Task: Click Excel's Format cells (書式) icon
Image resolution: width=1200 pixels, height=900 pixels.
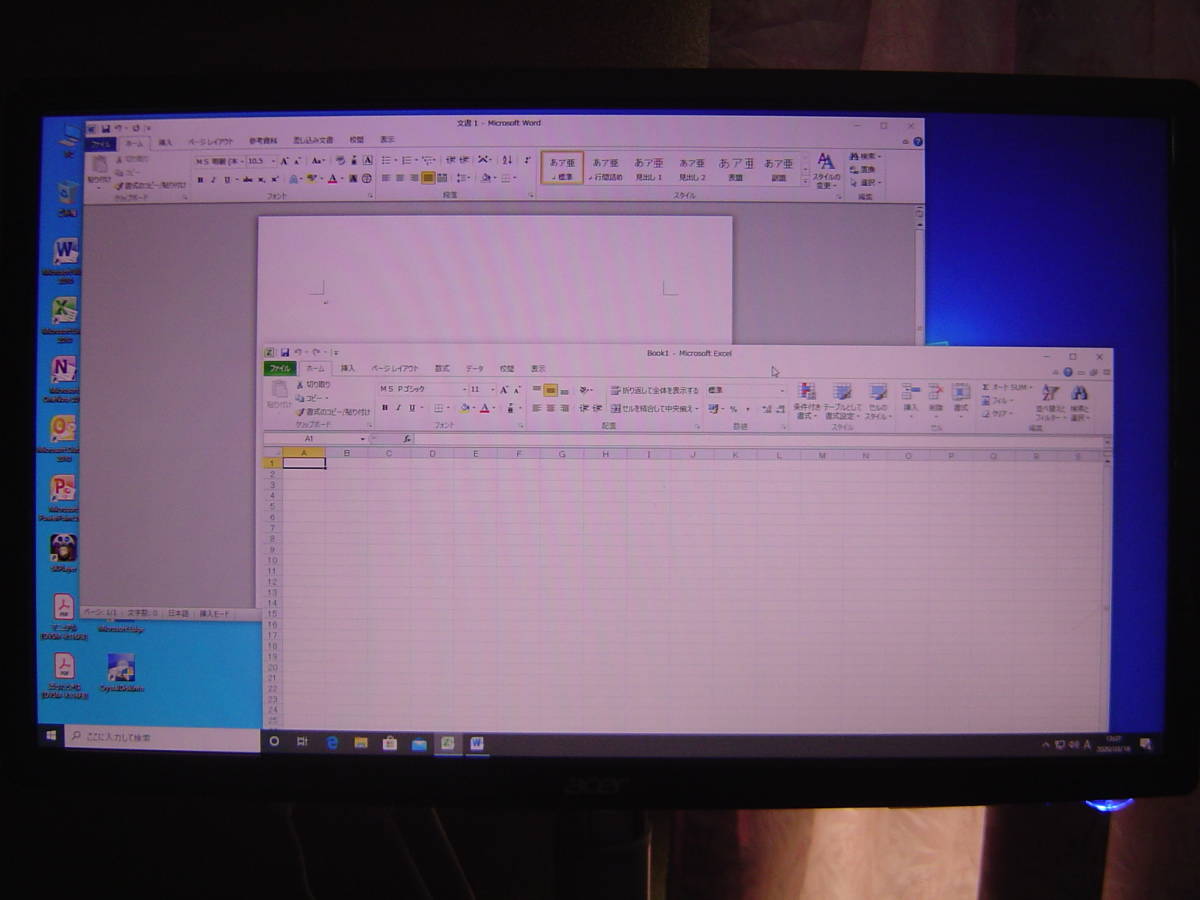Action: tap(961, 391)
